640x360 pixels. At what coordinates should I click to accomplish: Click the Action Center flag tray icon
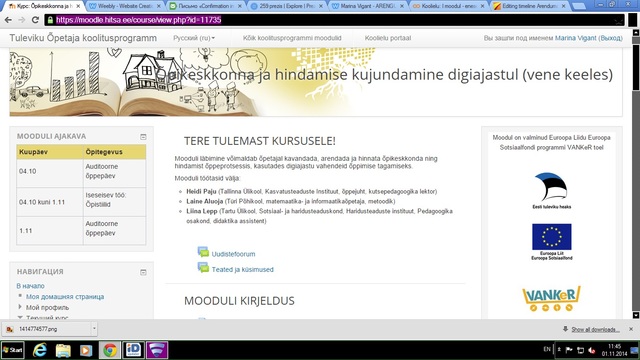pos(569,350)
